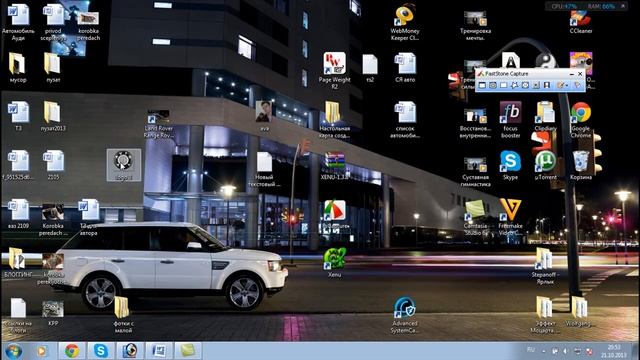This screenshot has height=360, width=640.
Task: Open Skype from the taskbar
Action: pyautogui.click(x=100, y=351)
